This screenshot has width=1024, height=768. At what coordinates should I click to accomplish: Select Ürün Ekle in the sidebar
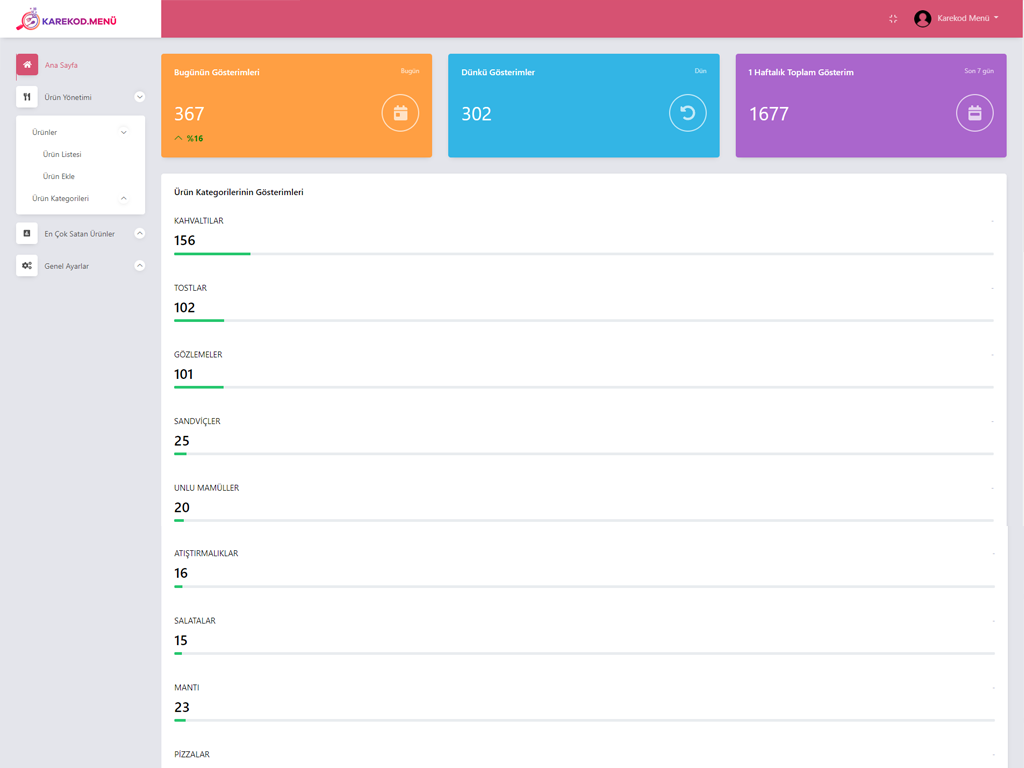click(x=59, y=177)
